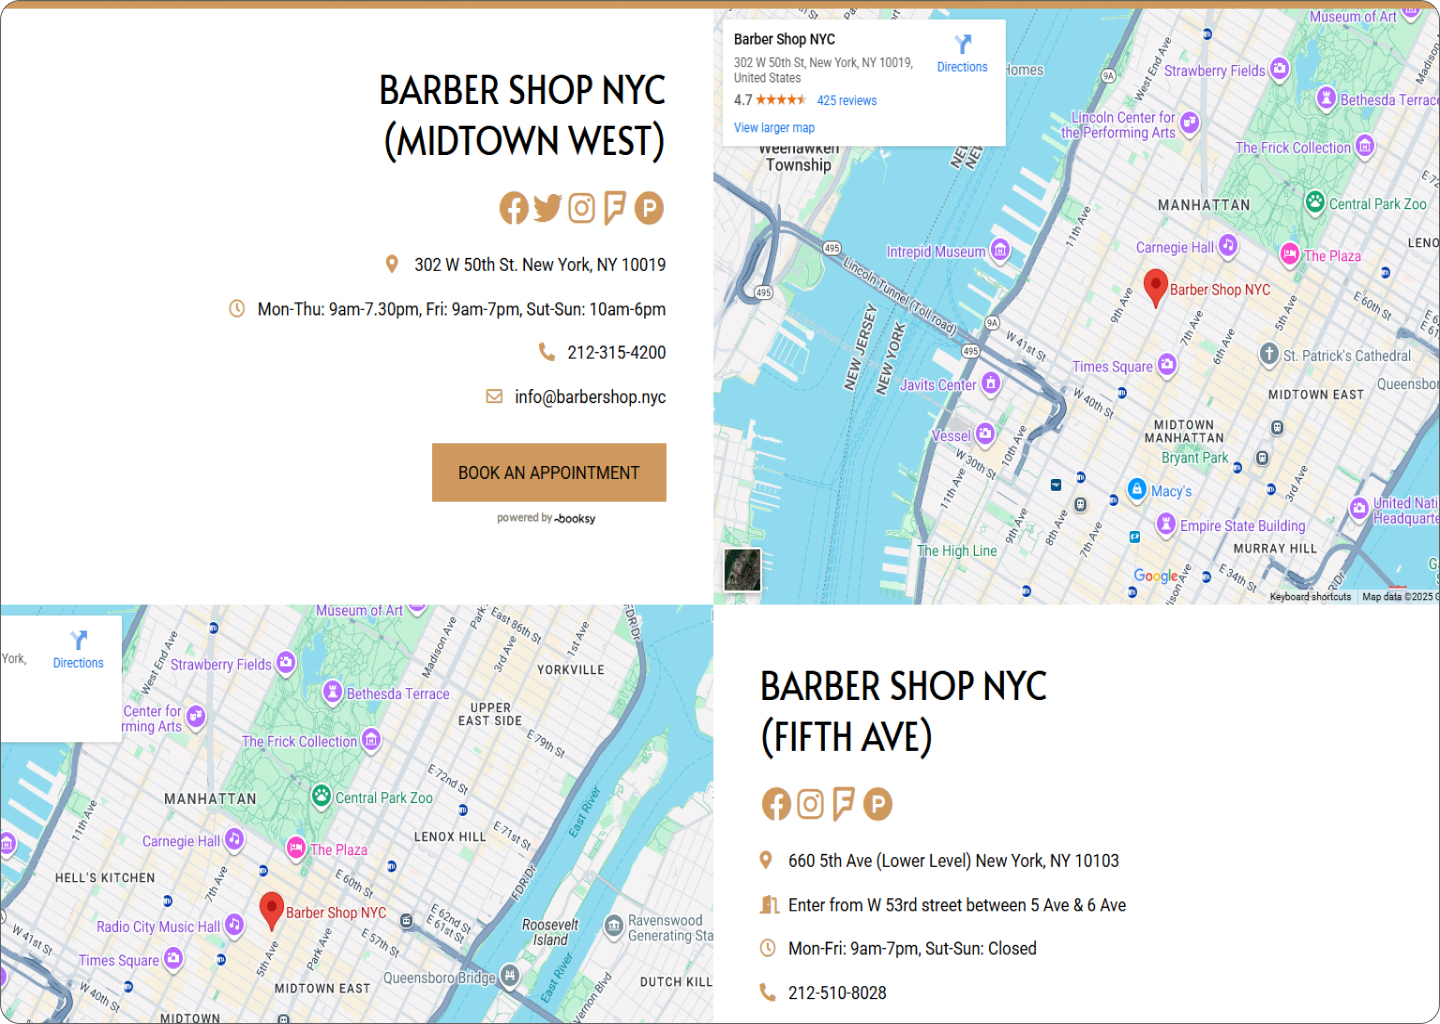Click Fifth Ave Facebook icon
The image size is (1440, 1024).
pos(776,804)
